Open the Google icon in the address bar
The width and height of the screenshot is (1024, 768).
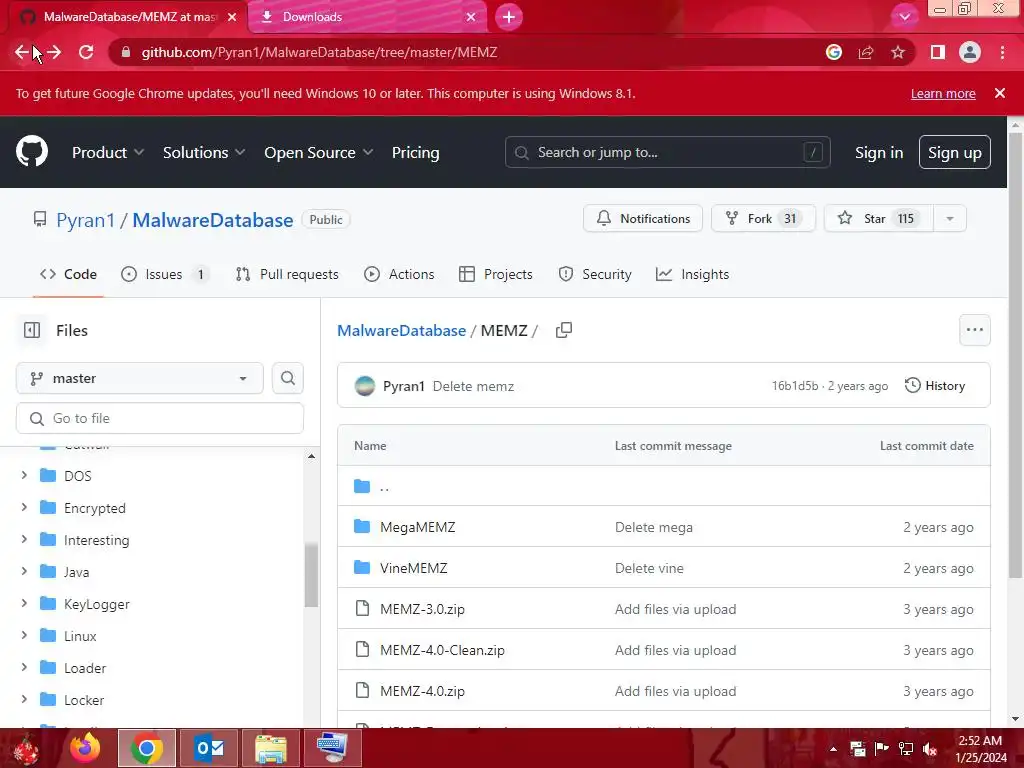coord(834,52)
